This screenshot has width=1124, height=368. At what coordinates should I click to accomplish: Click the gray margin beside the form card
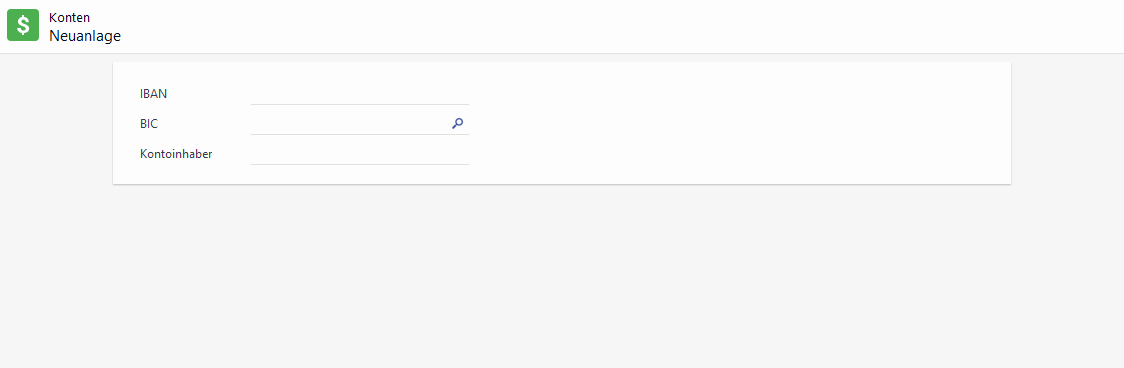coord(56,122)
